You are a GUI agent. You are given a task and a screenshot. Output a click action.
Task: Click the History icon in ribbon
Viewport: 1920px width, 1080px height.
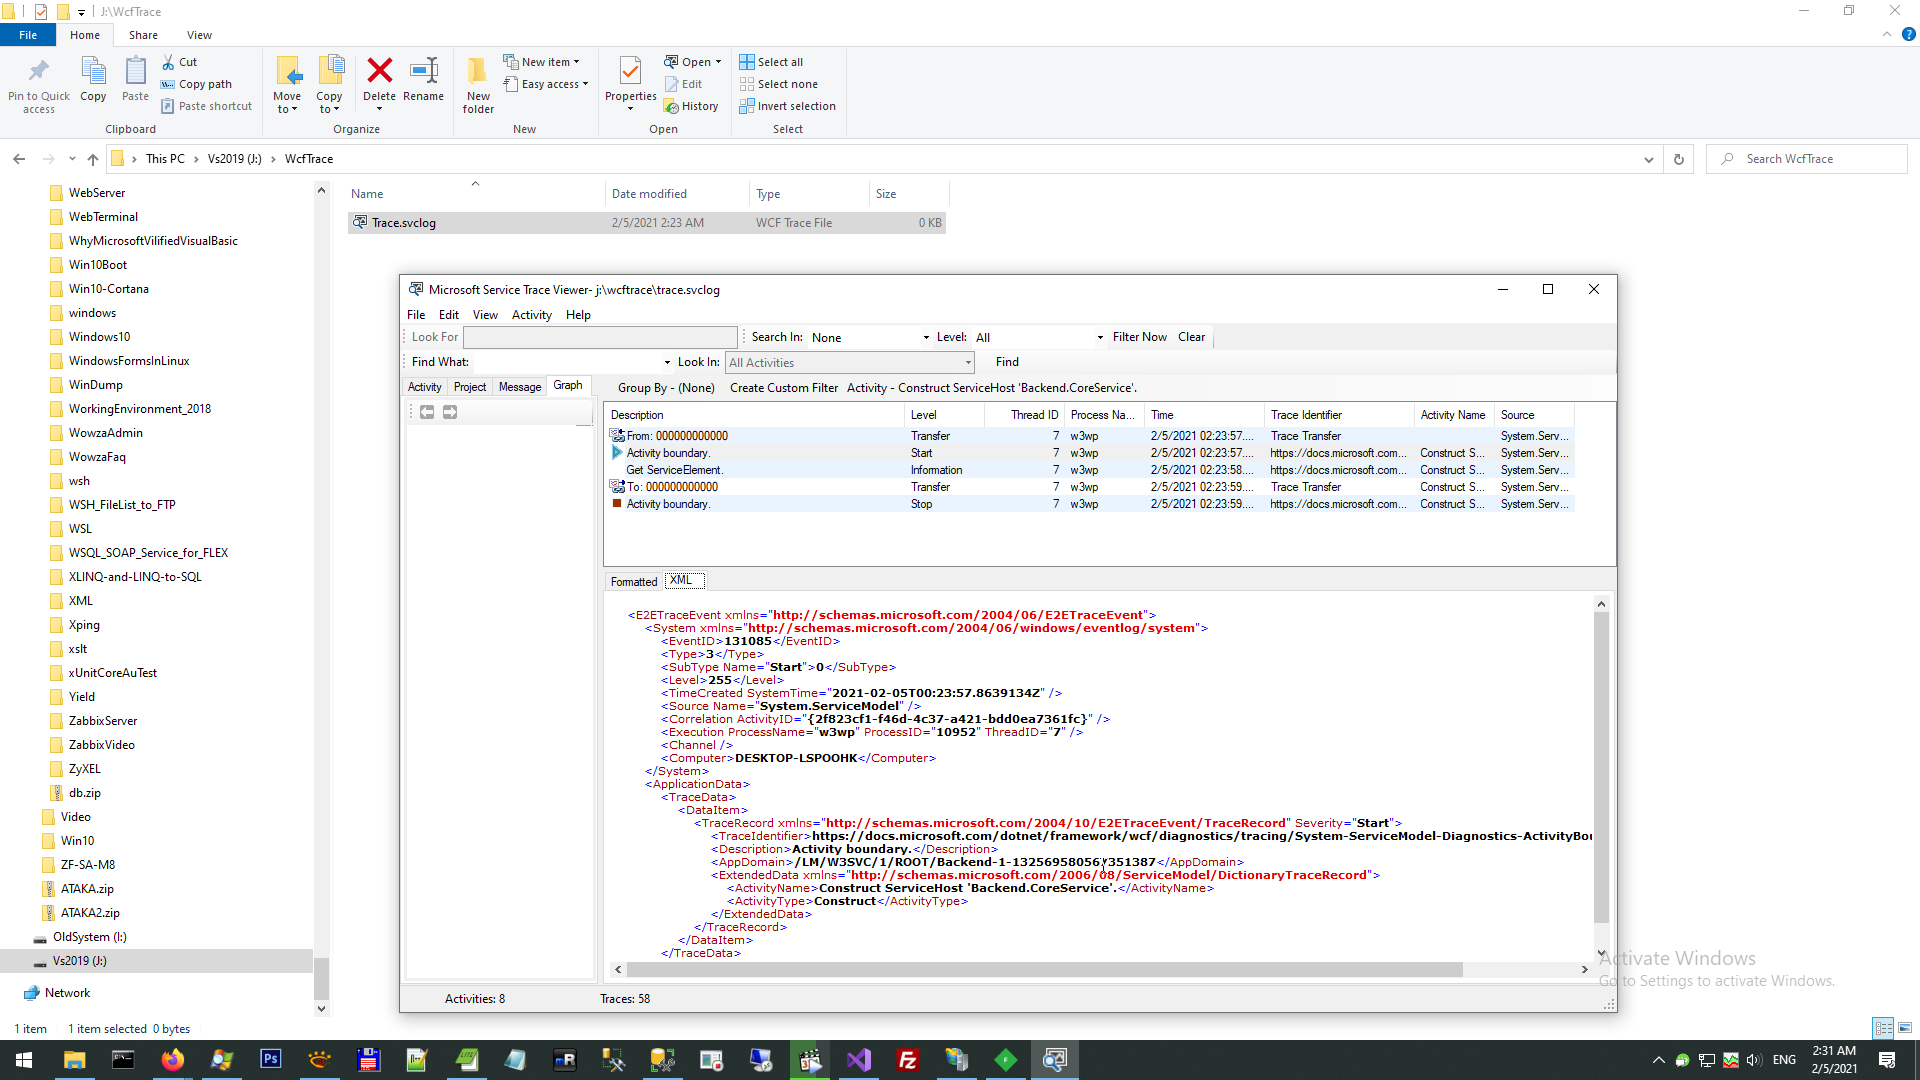pos(691,106)
